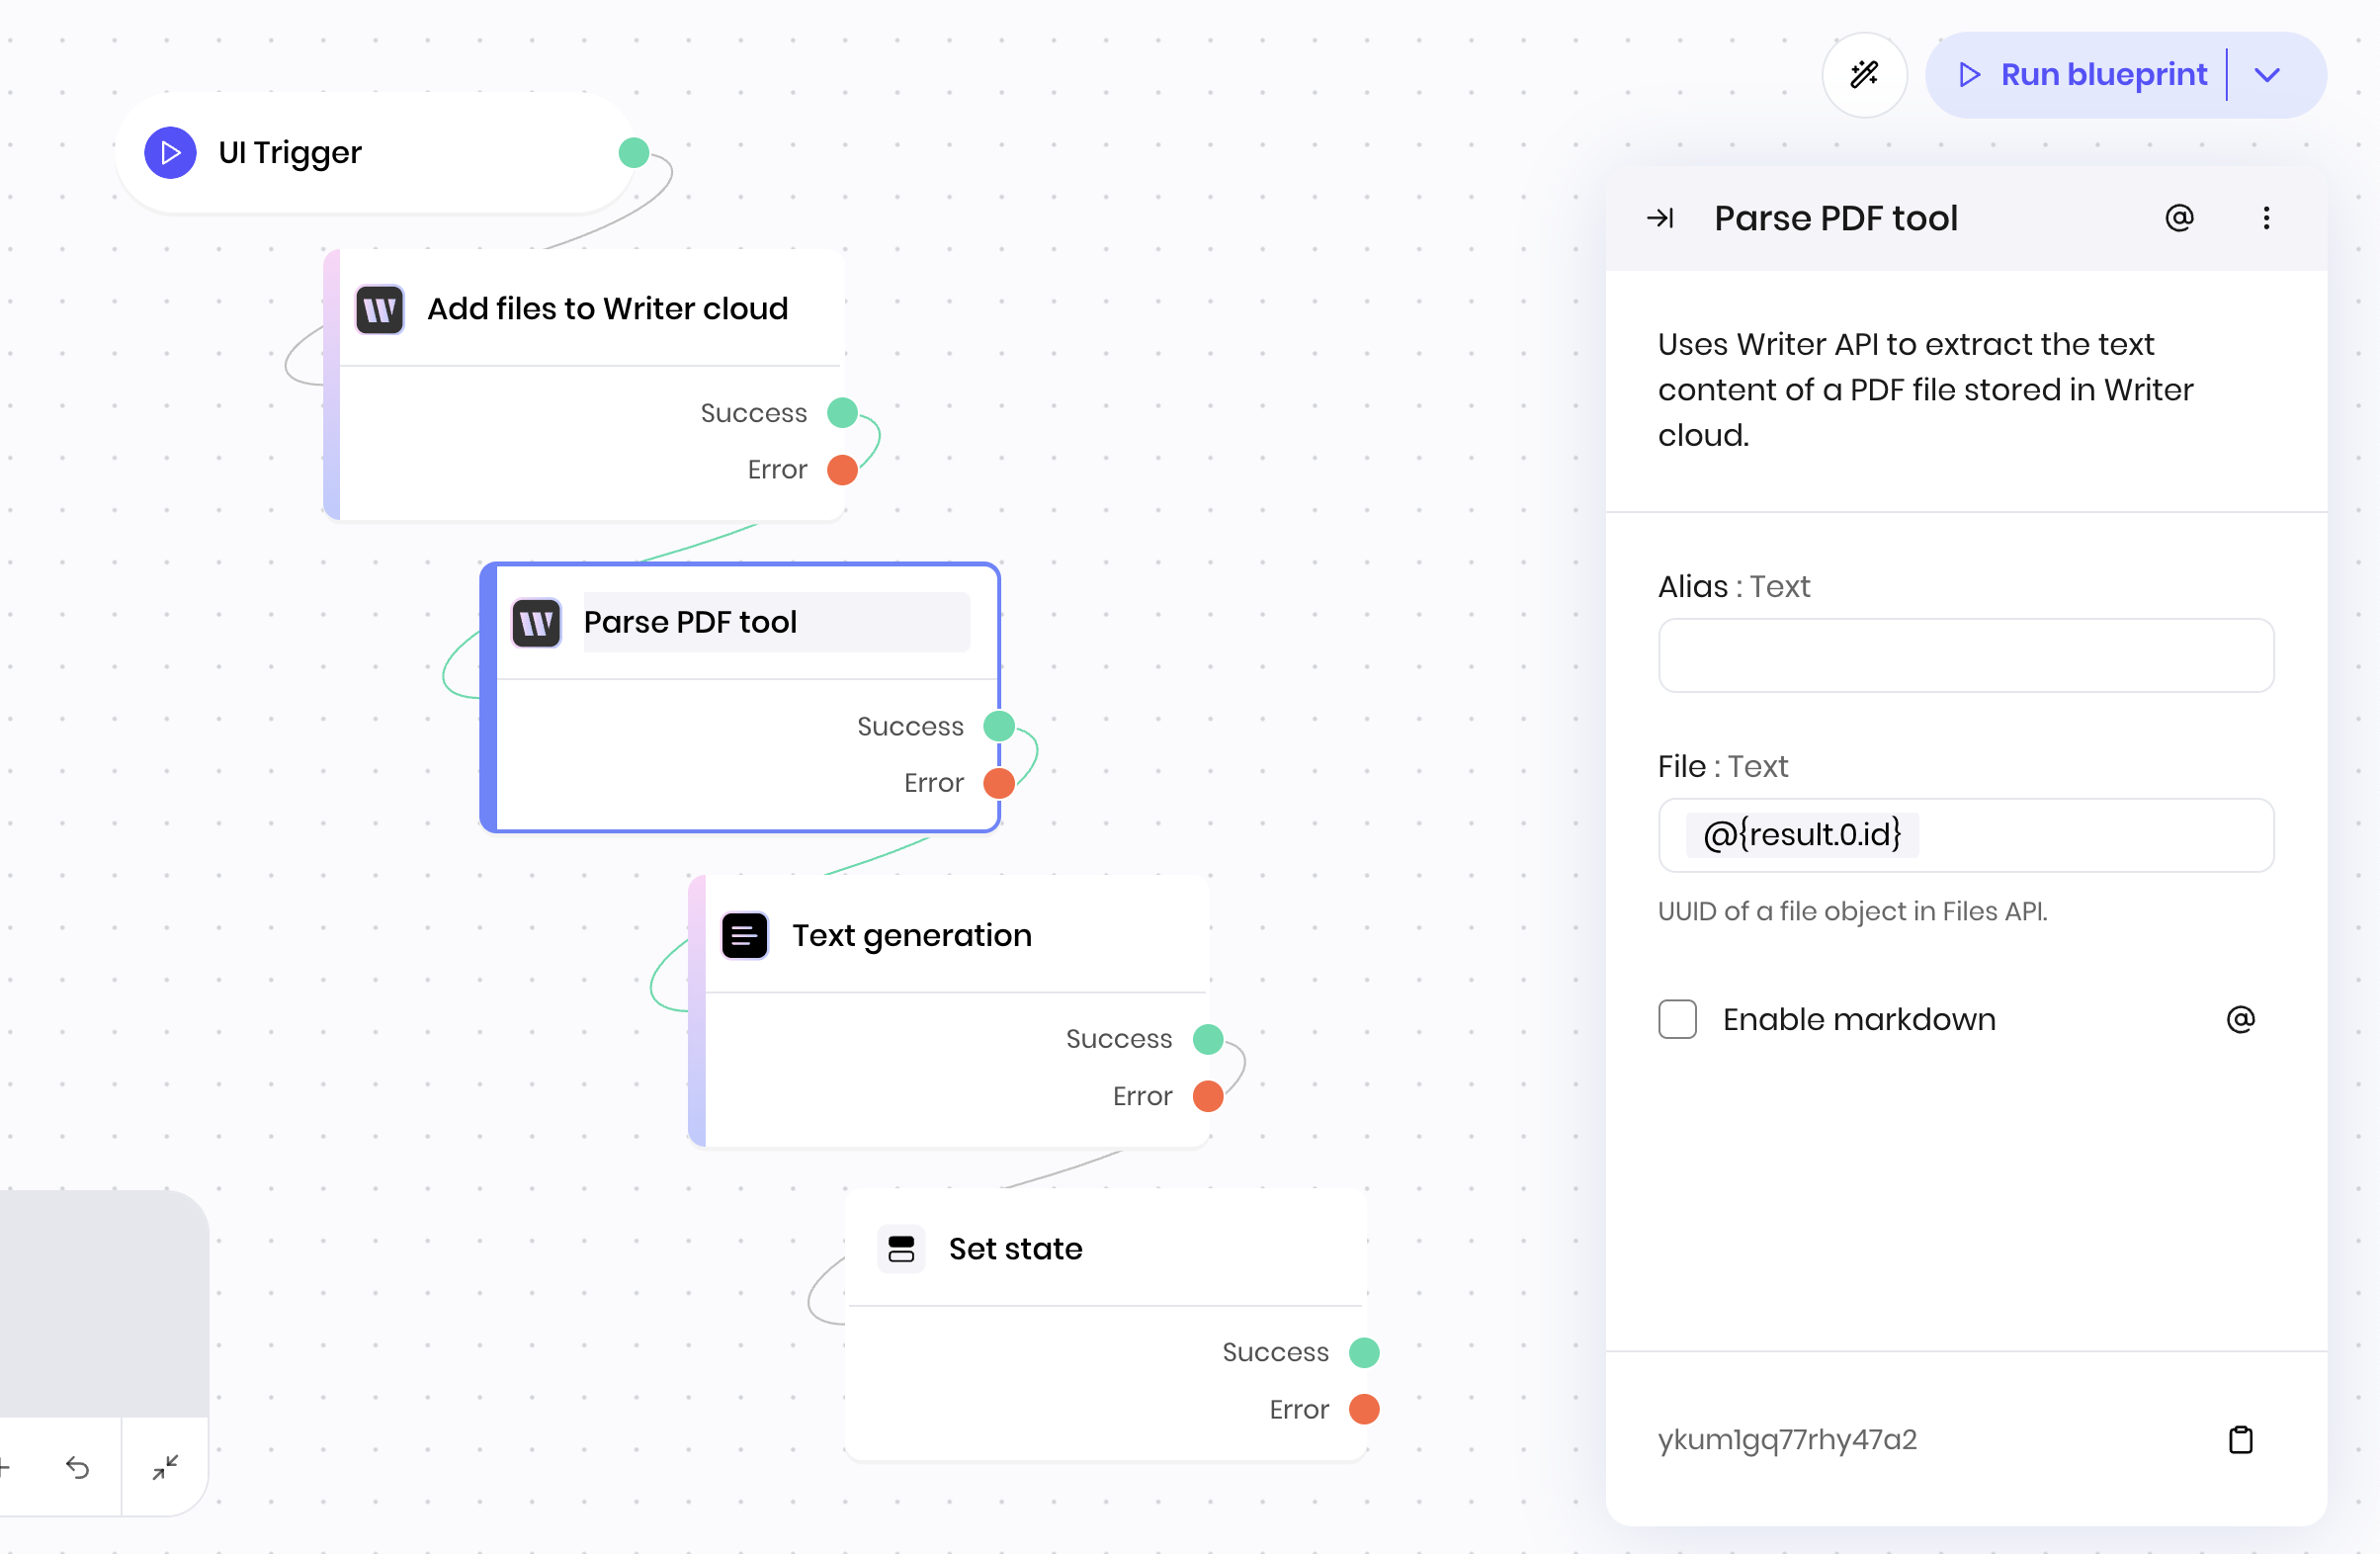
Task: Enable the markdown checkbox
Action: tap(1677, 1019)
